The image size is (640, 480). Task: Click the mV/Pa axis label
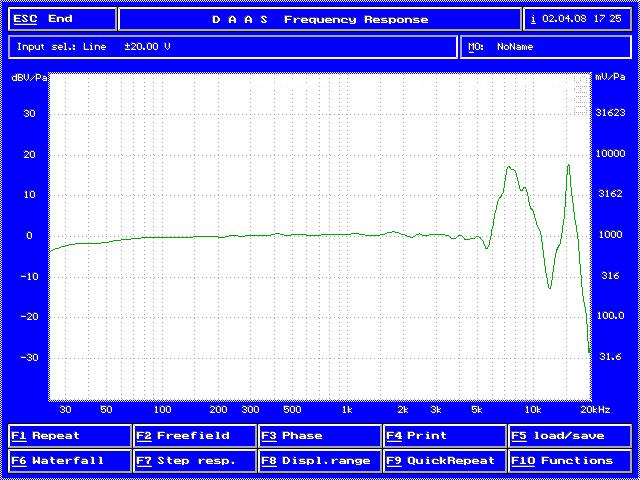(609, 77)
